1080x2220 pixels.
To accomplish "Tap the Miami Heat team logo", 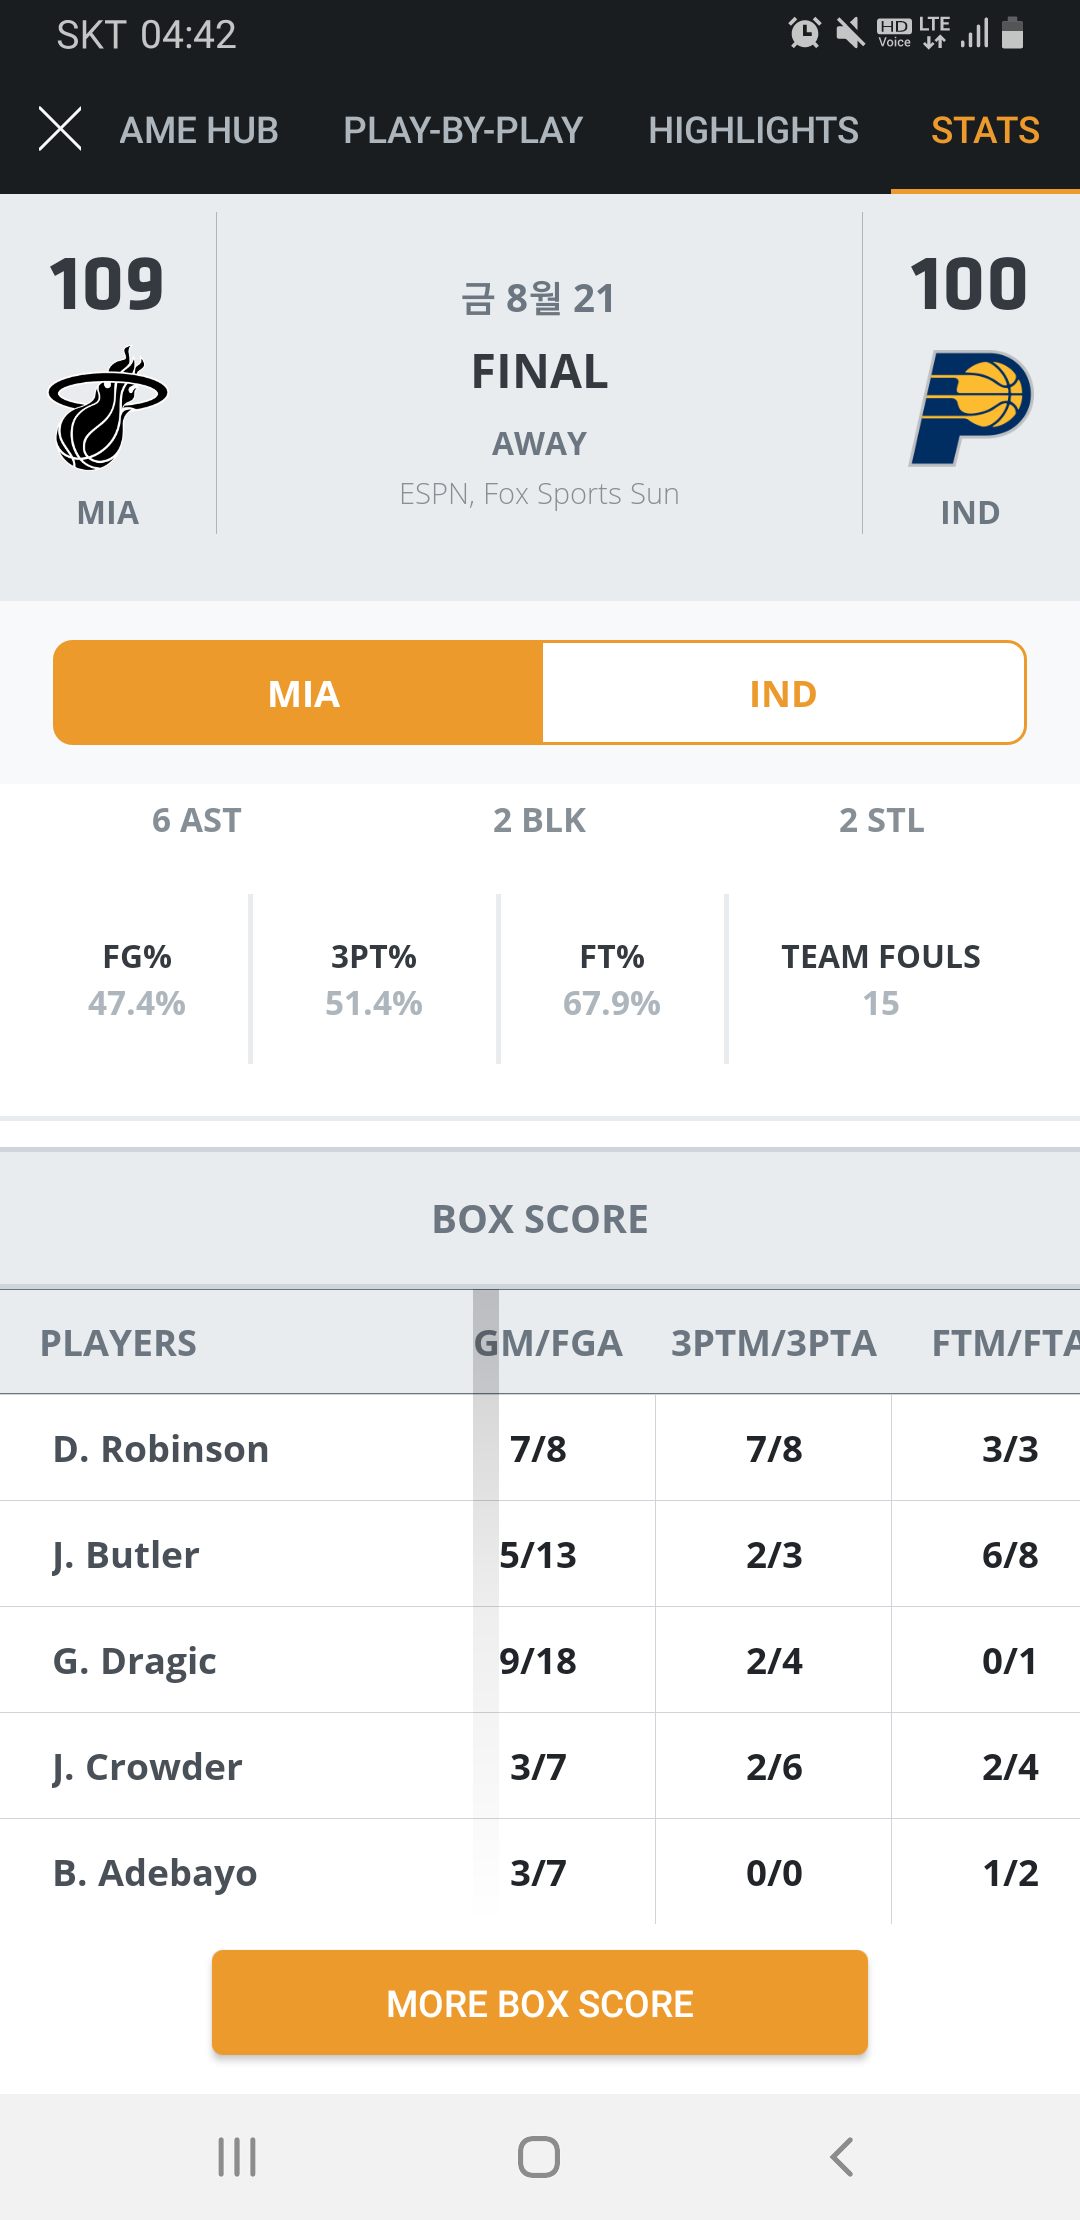I will pos(108,409).
